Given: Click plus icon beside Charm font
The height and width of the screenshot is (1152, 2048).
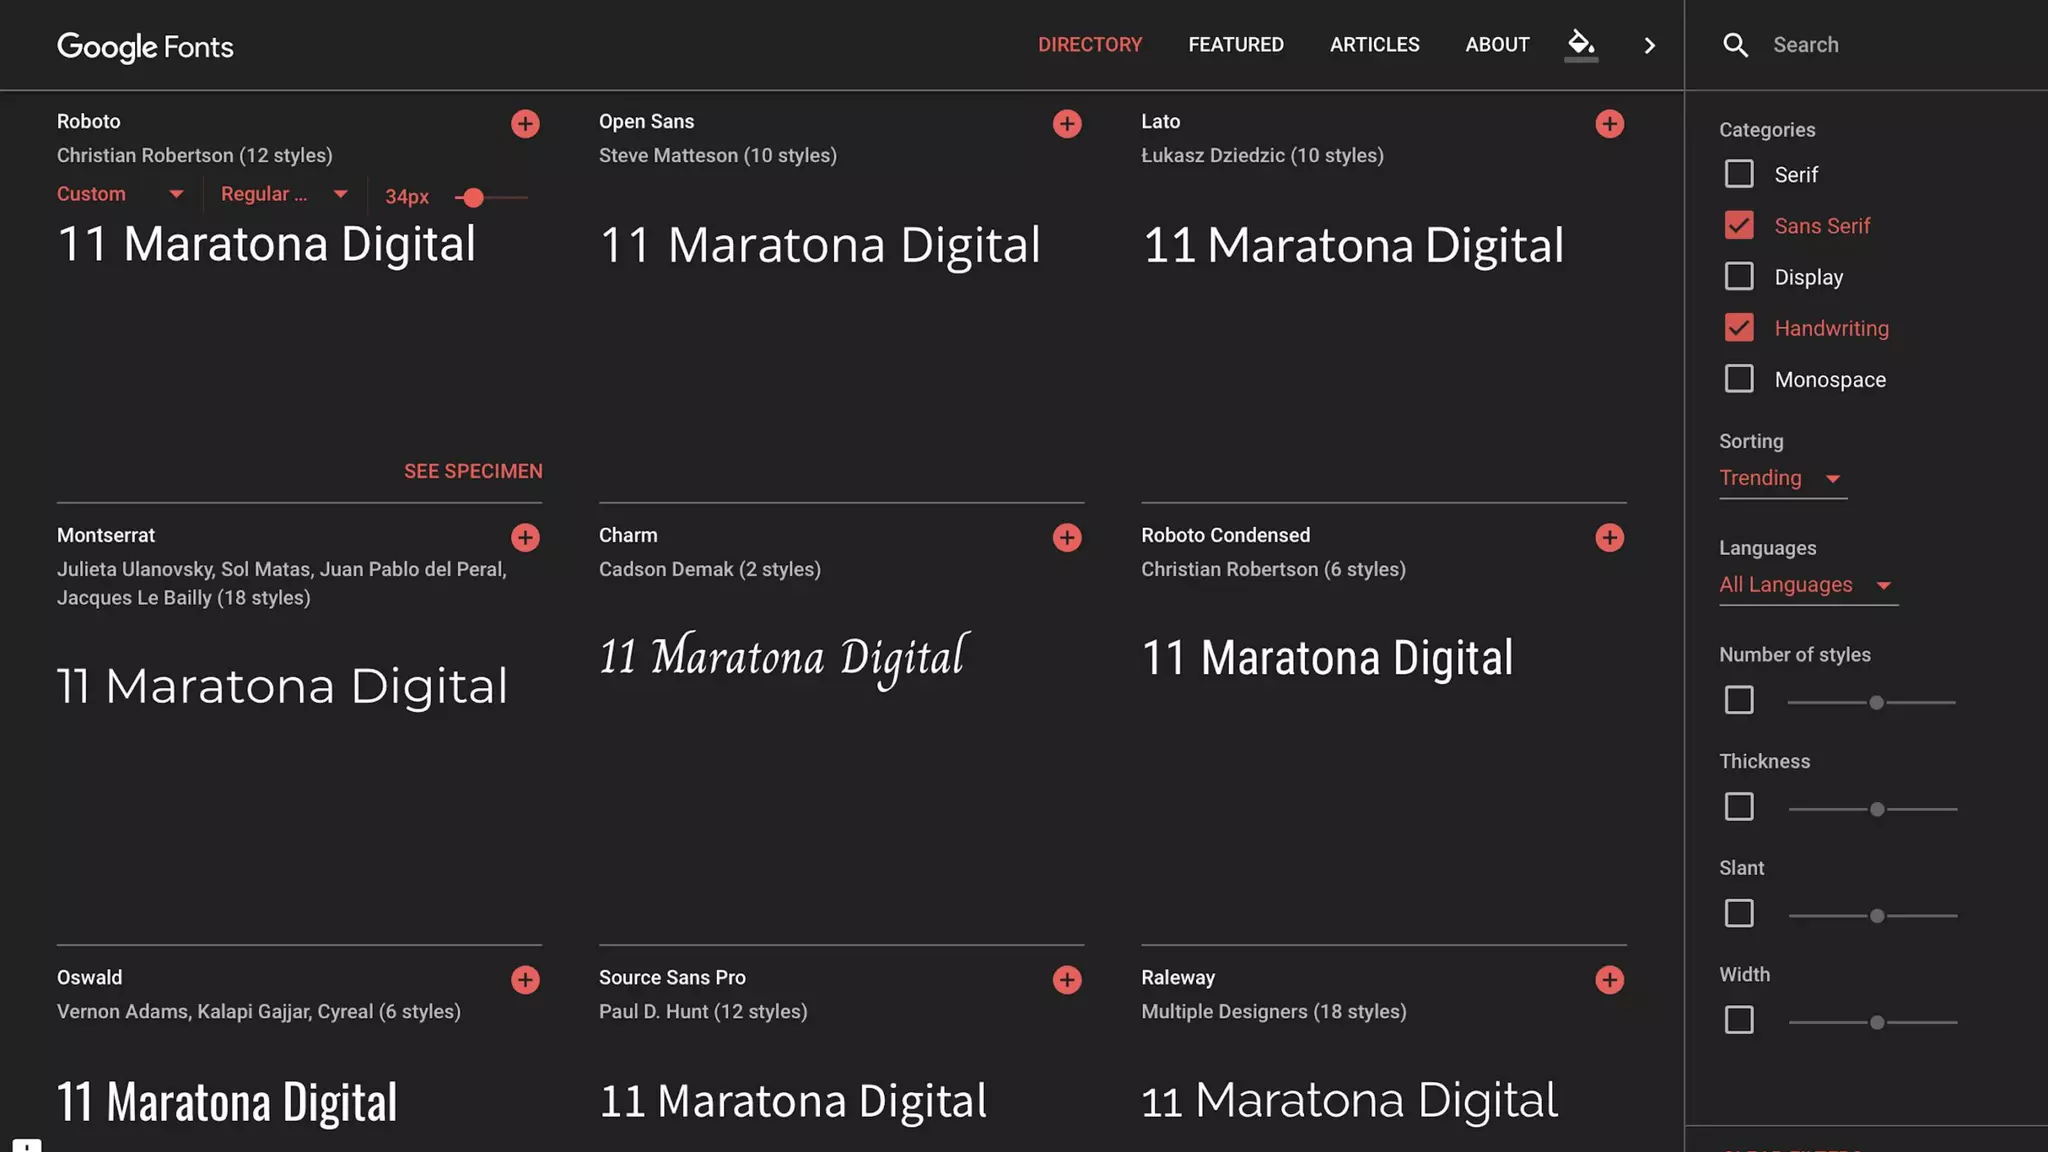Looking at the screenshot, I should (x=1067, y=538).
